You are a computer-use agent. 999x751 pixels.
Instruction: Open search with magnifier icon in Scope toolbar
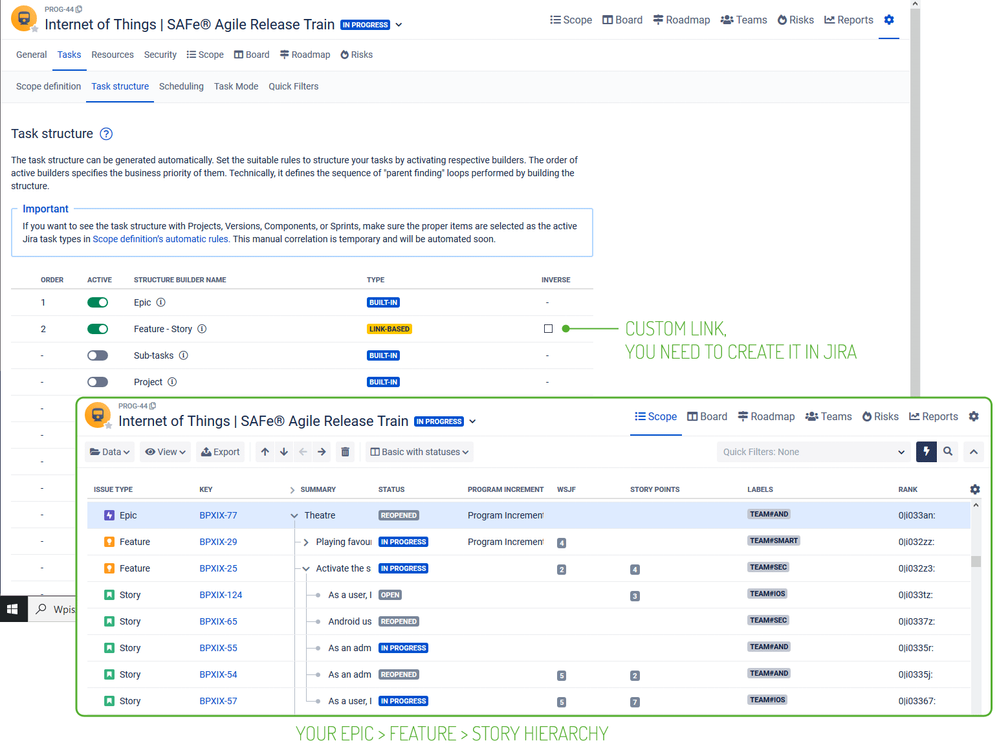(x=948, y=452)
